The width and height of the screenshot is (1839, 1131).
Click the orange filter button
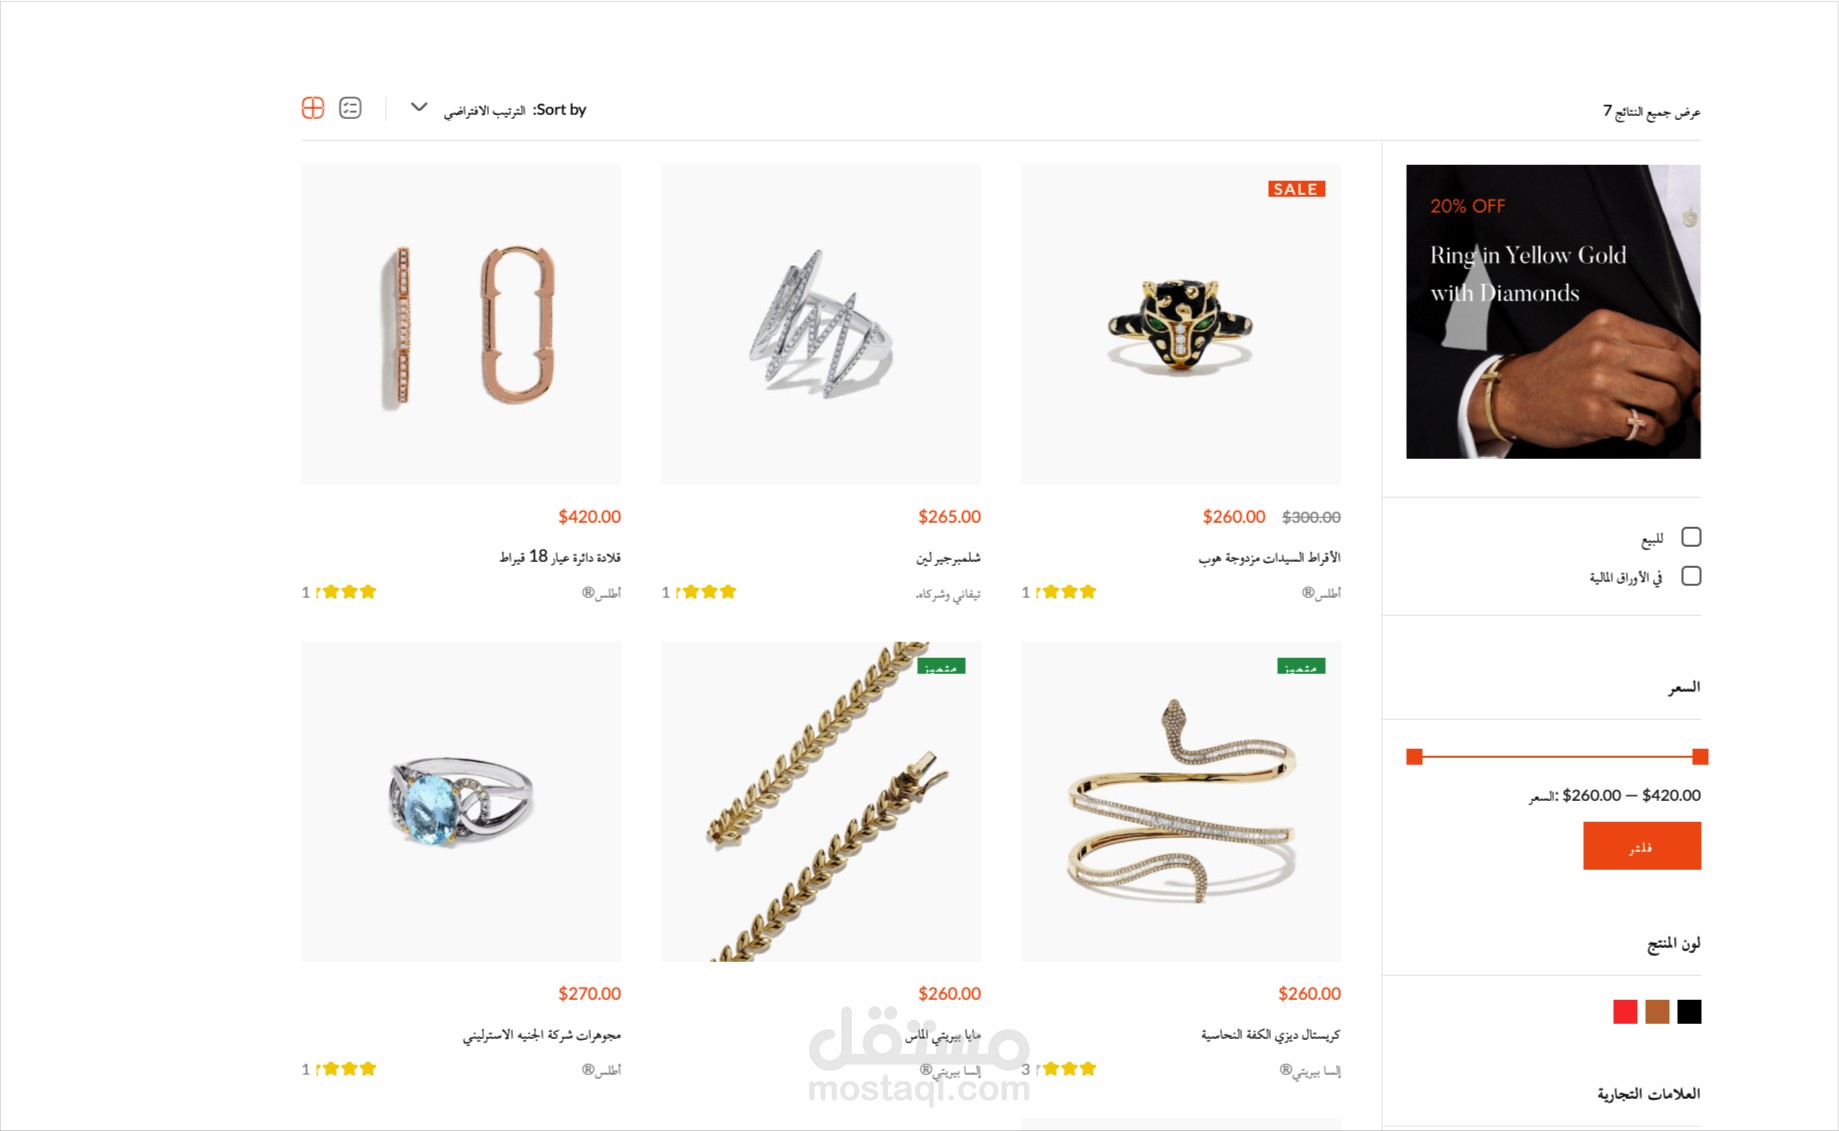pyautogui.click(x=1642, y=846)
